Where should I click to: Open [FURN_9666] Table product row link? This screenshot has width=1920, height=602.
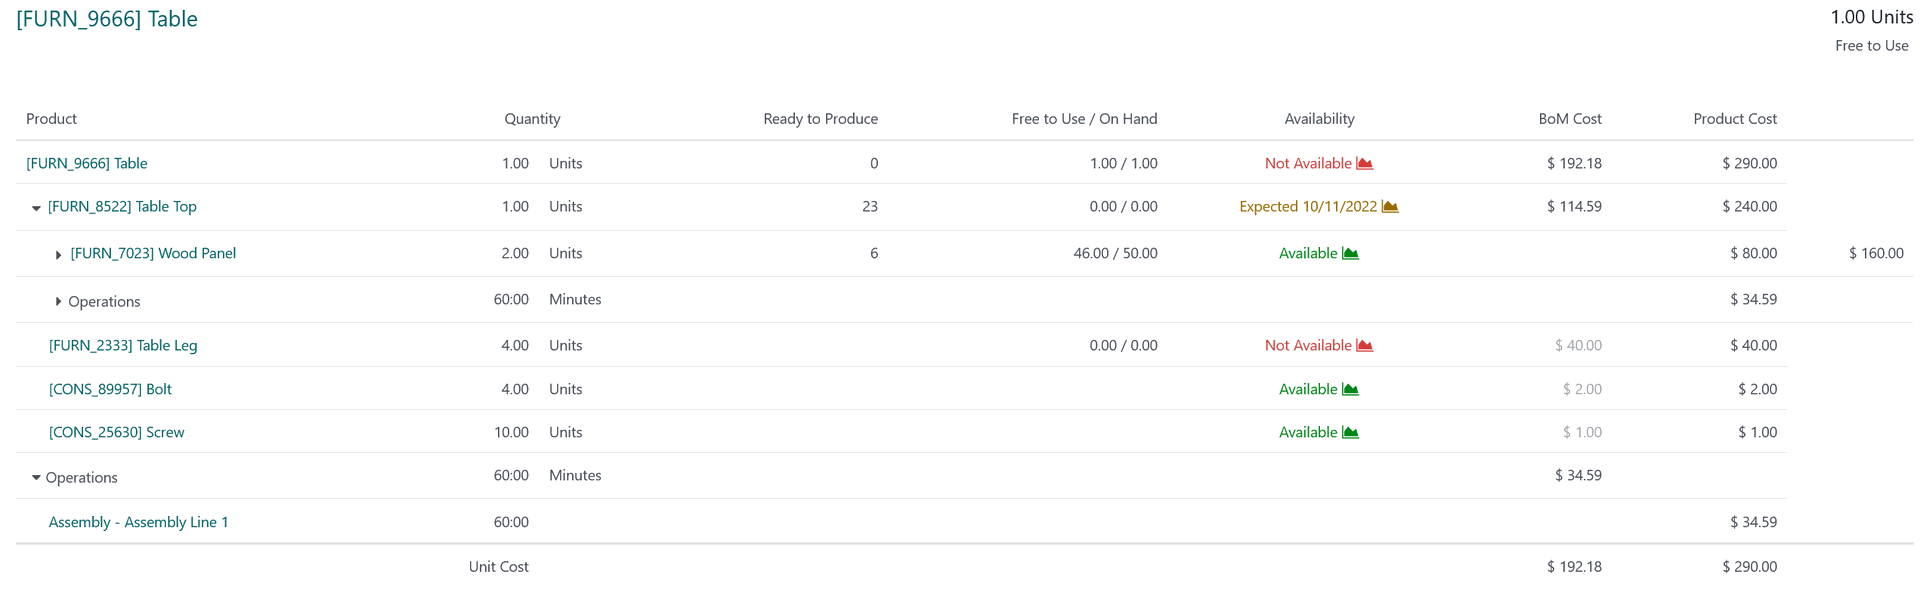87,163
